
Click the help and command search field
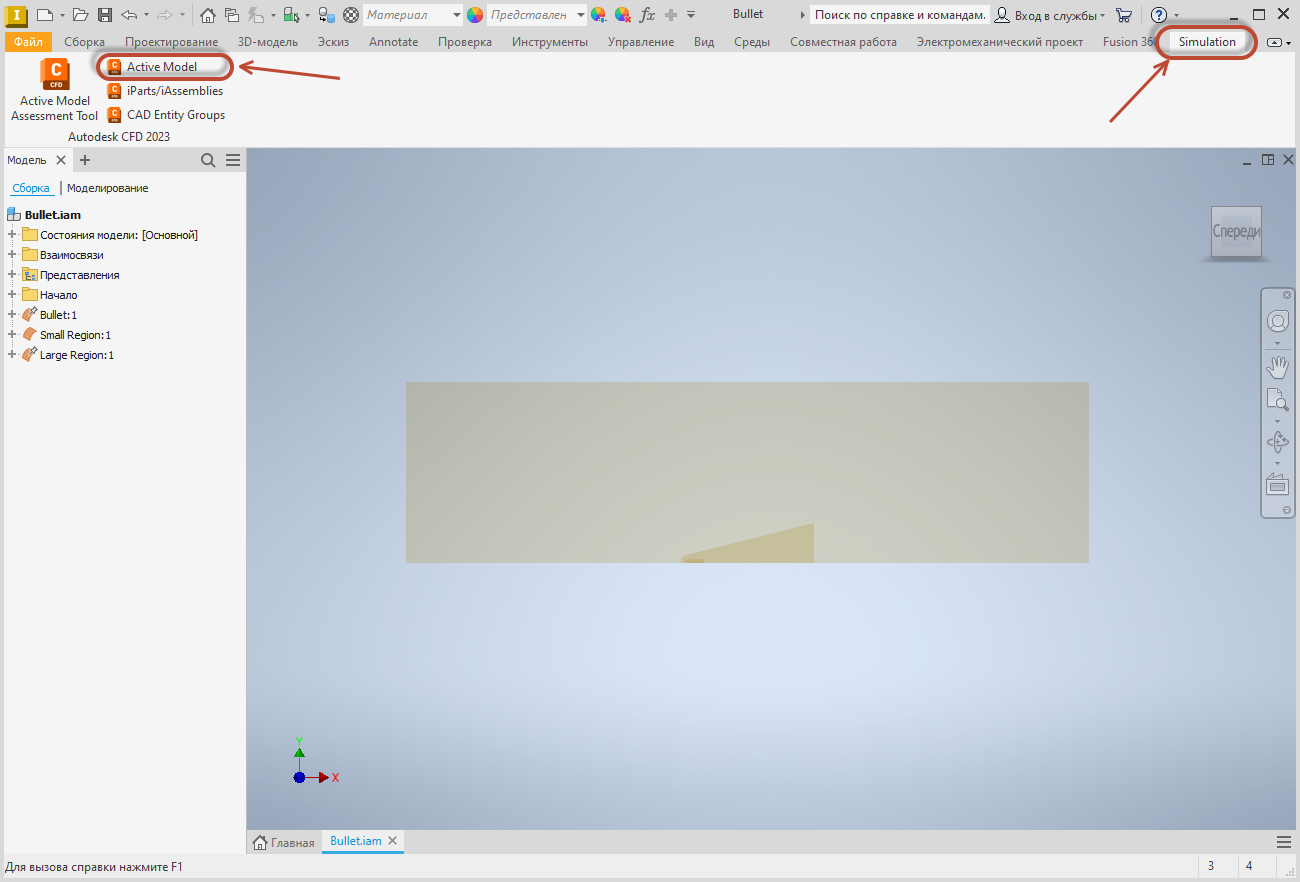(899, 15)
